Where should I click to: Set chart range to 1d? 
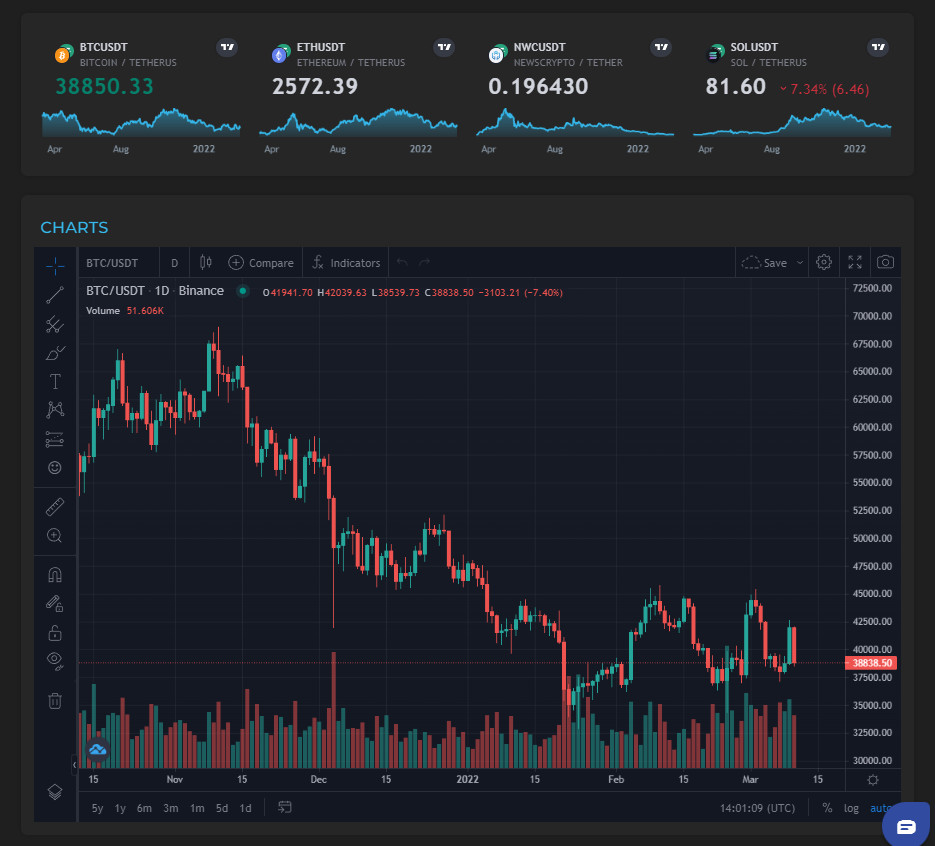246,808
